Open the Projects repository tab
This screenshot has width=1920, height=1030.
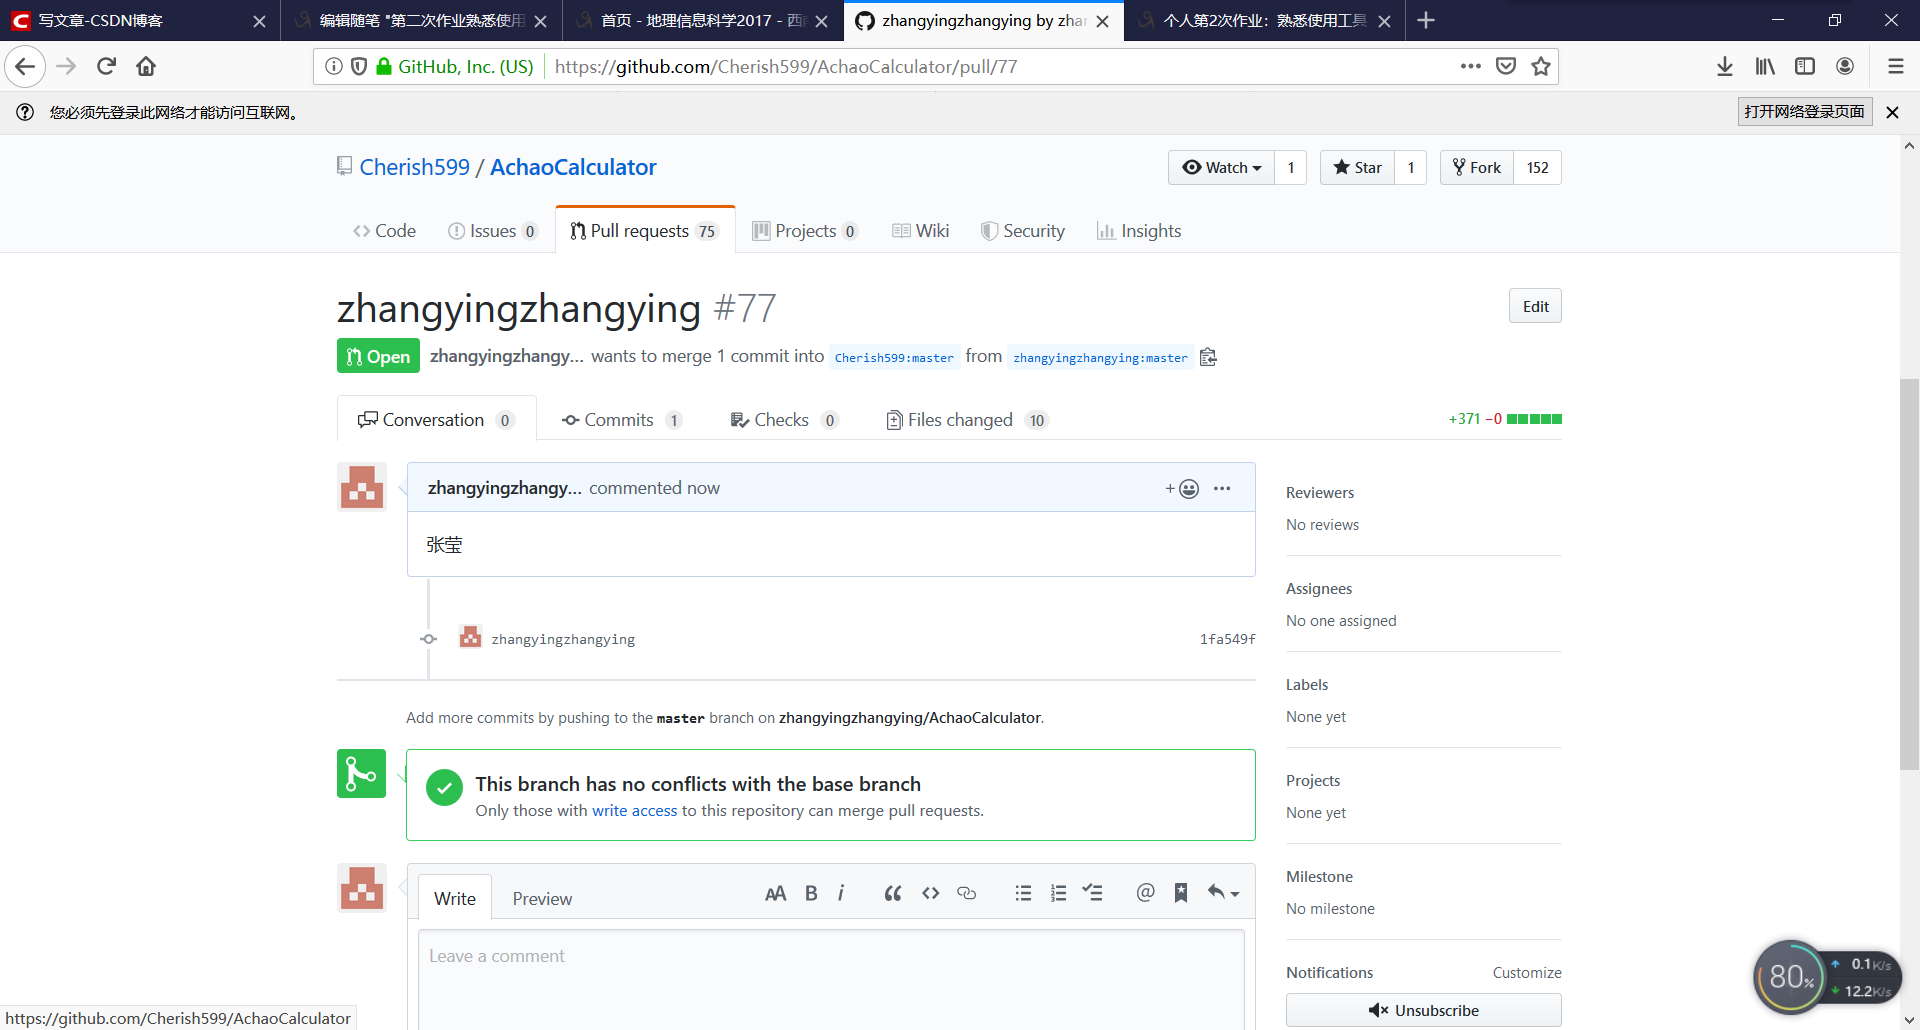pos(805,231)
